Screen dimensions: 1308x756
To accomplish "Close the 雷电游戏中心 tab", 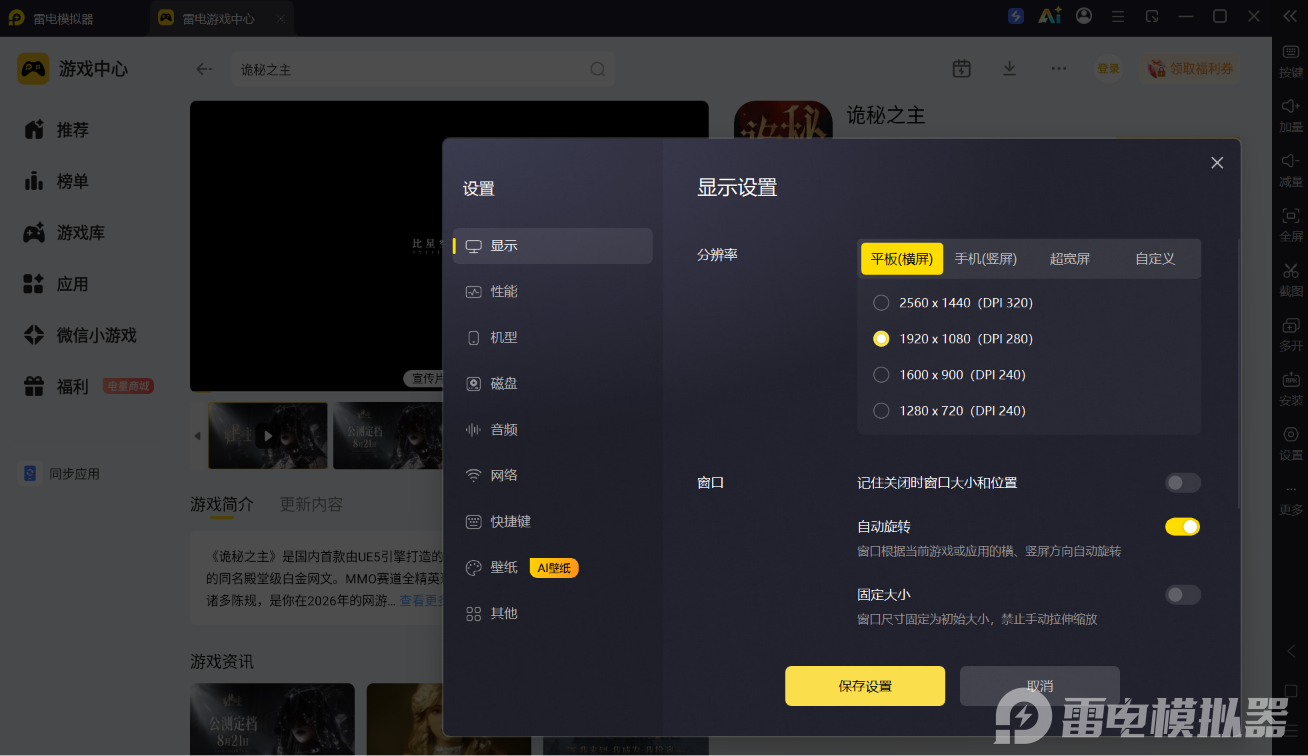I will [281, 18].
